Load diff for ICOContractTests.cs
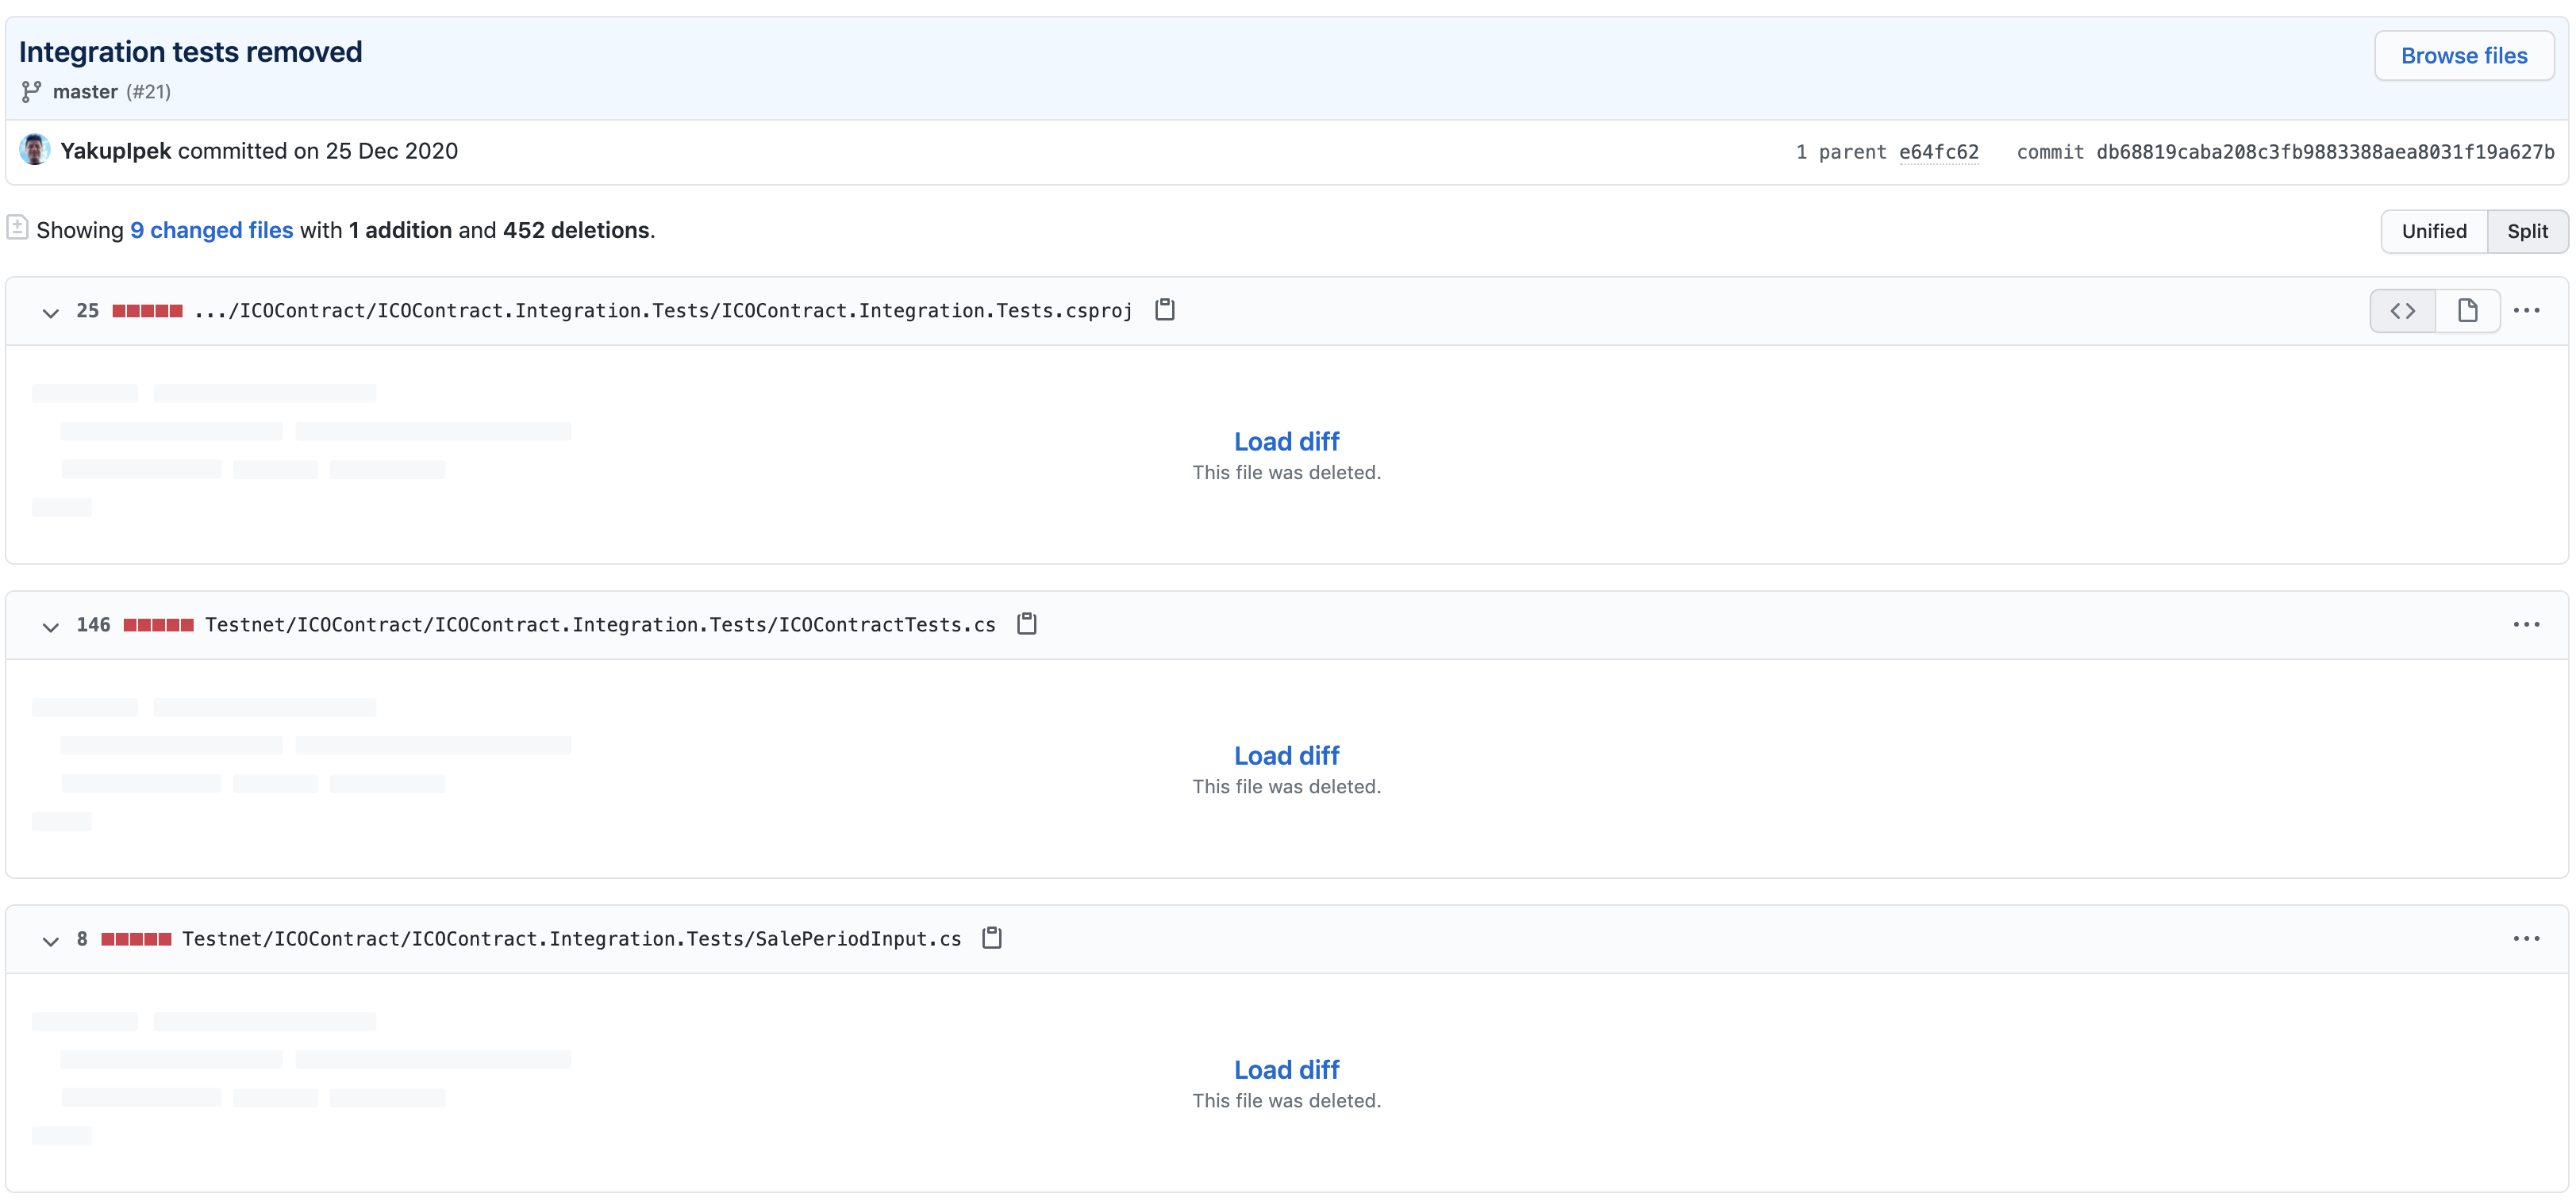 pos(1285,756)
